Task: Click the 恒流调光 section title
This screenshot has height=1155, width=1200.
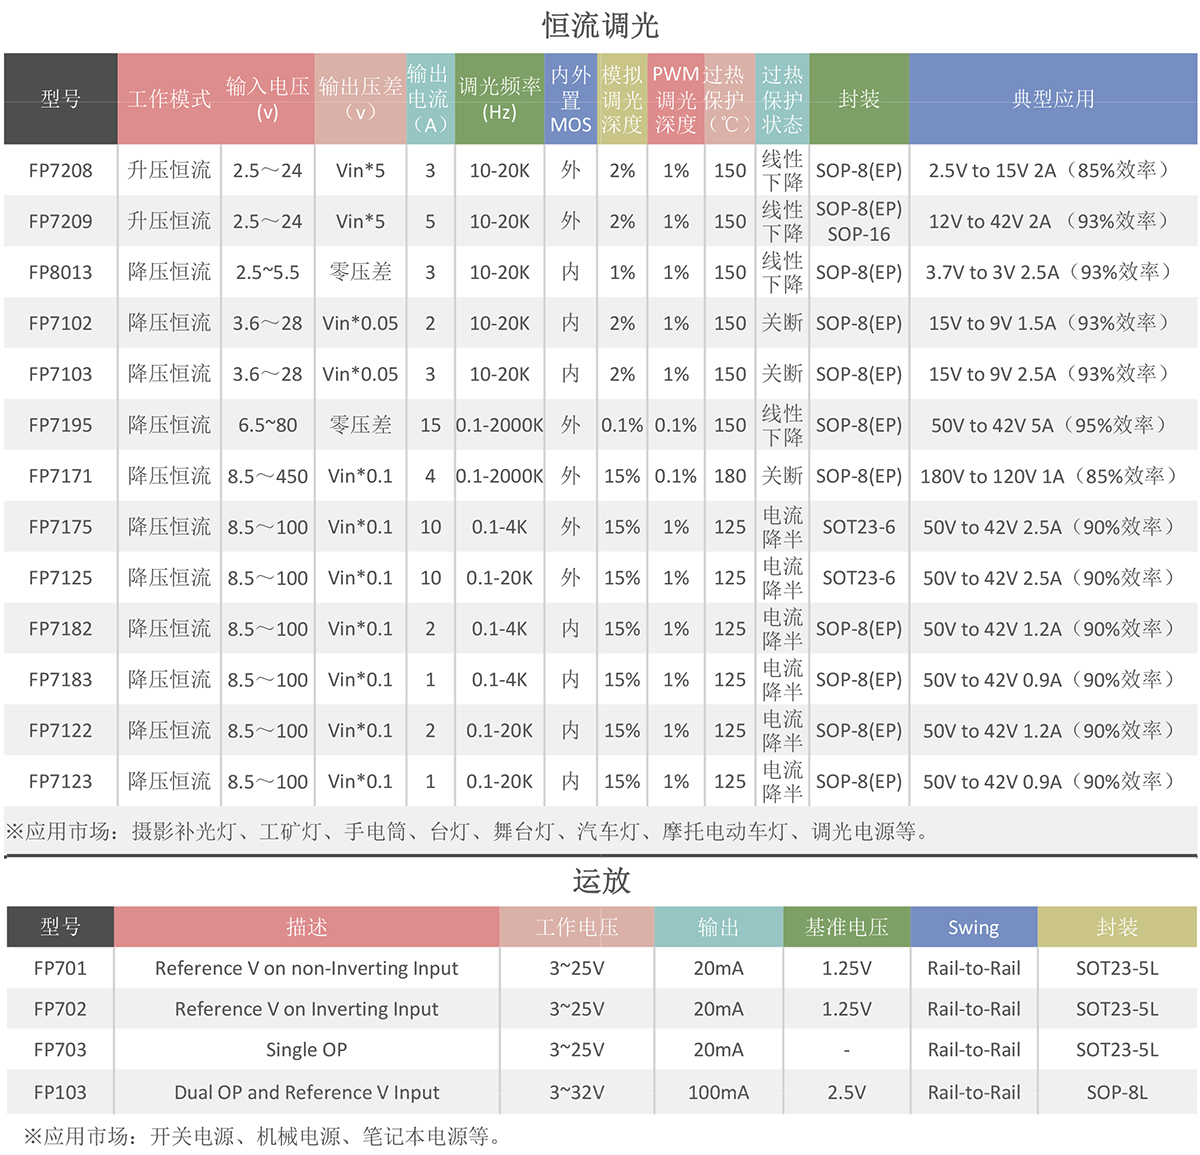Action: (x=600, y=25)
